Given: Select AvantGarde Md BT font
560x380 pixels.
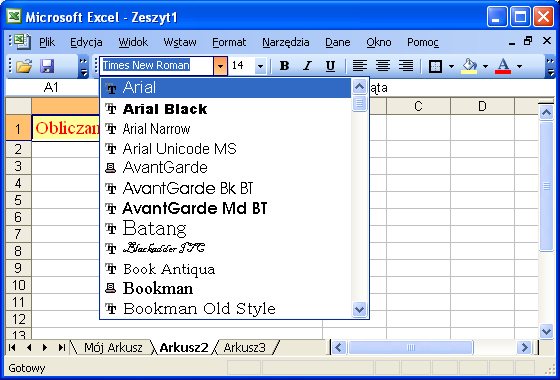Looking at the screenshot, I should tap(226, 208).
